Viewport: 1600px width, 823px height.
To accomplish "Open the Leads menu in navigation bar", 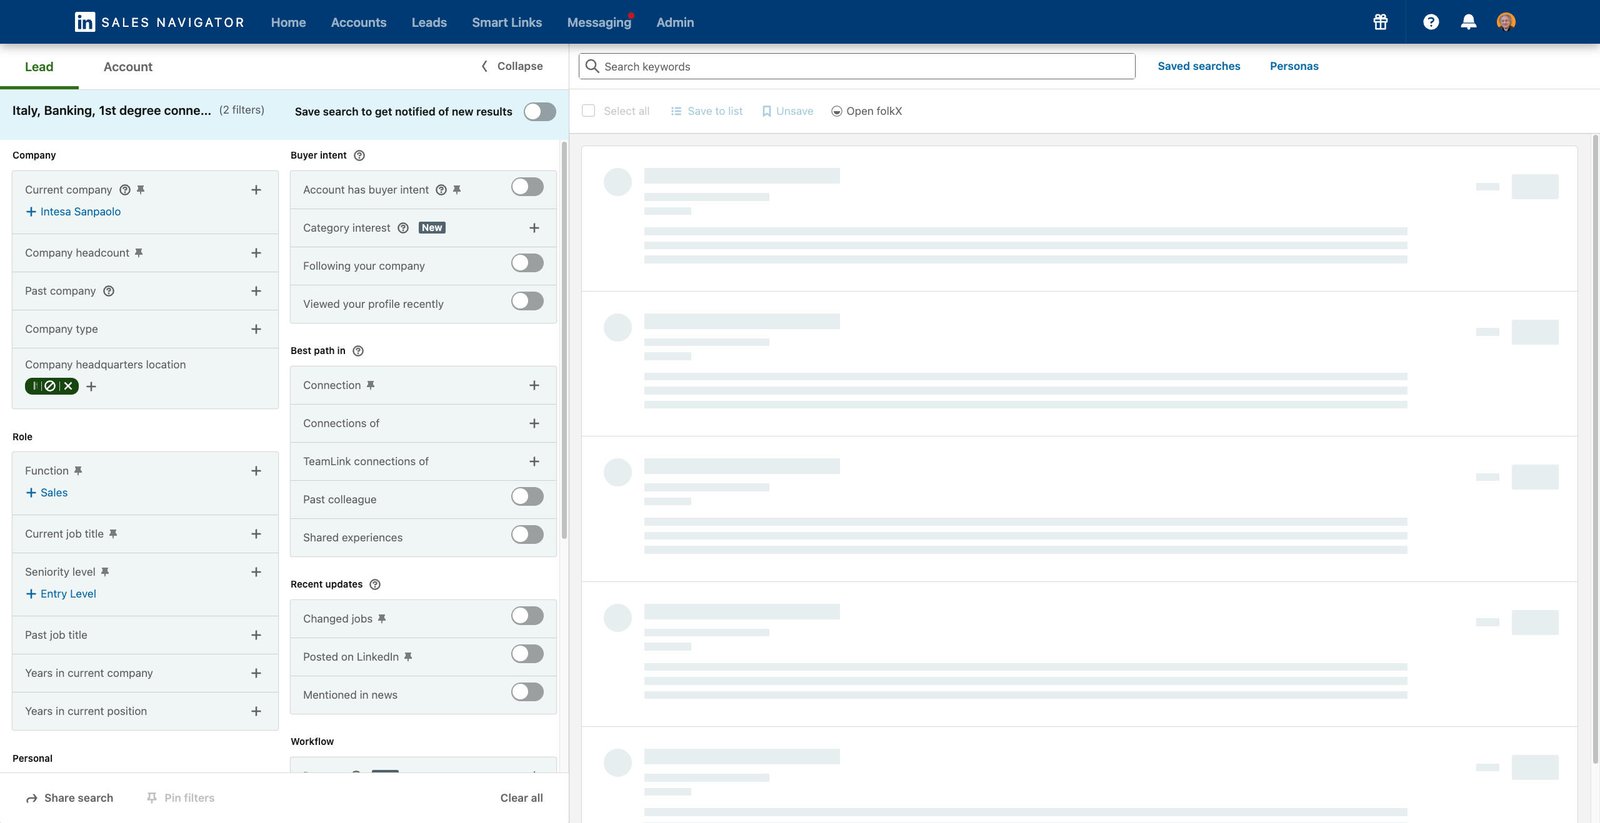I will [x=429, y=22].
